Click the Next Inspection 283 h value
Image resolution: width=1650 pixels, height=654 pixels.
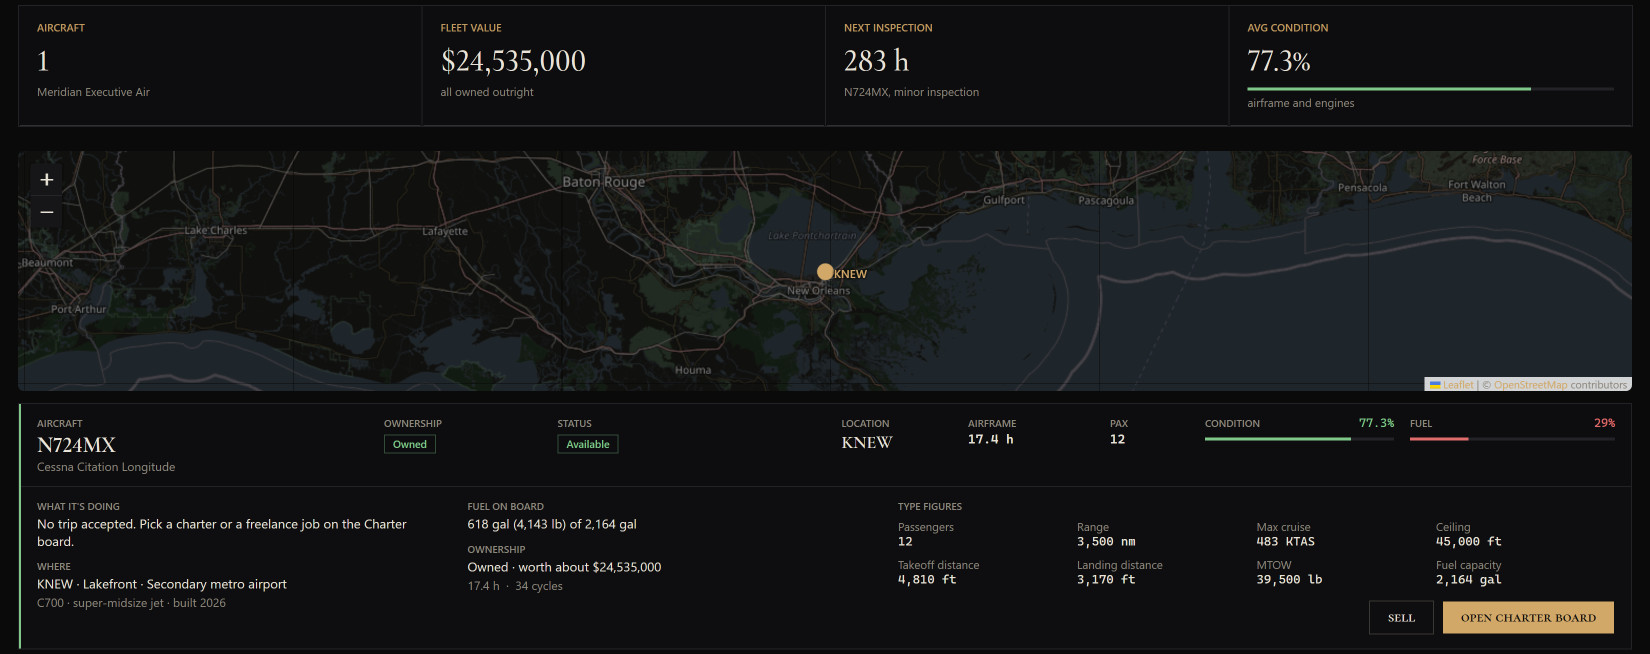tap(876, 62)
